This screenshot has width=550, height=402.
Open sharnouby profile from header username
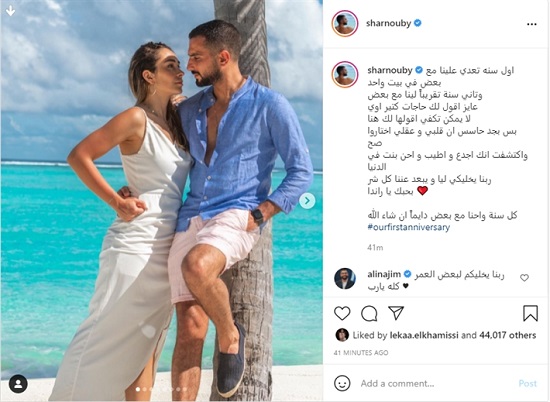(x=388, y=23)
